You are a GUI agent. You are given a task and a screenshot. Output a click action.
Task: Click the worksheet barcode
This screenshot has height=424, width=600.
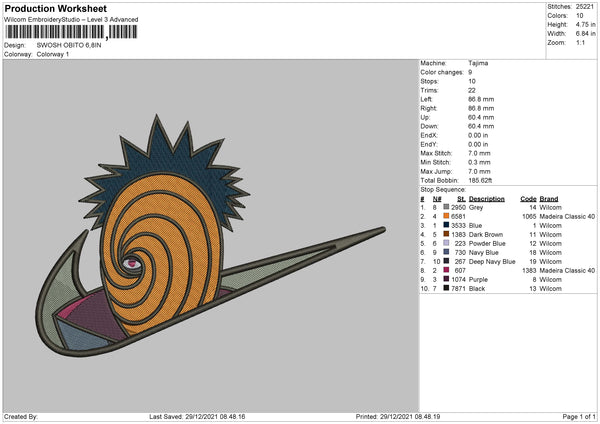(71, 32)
